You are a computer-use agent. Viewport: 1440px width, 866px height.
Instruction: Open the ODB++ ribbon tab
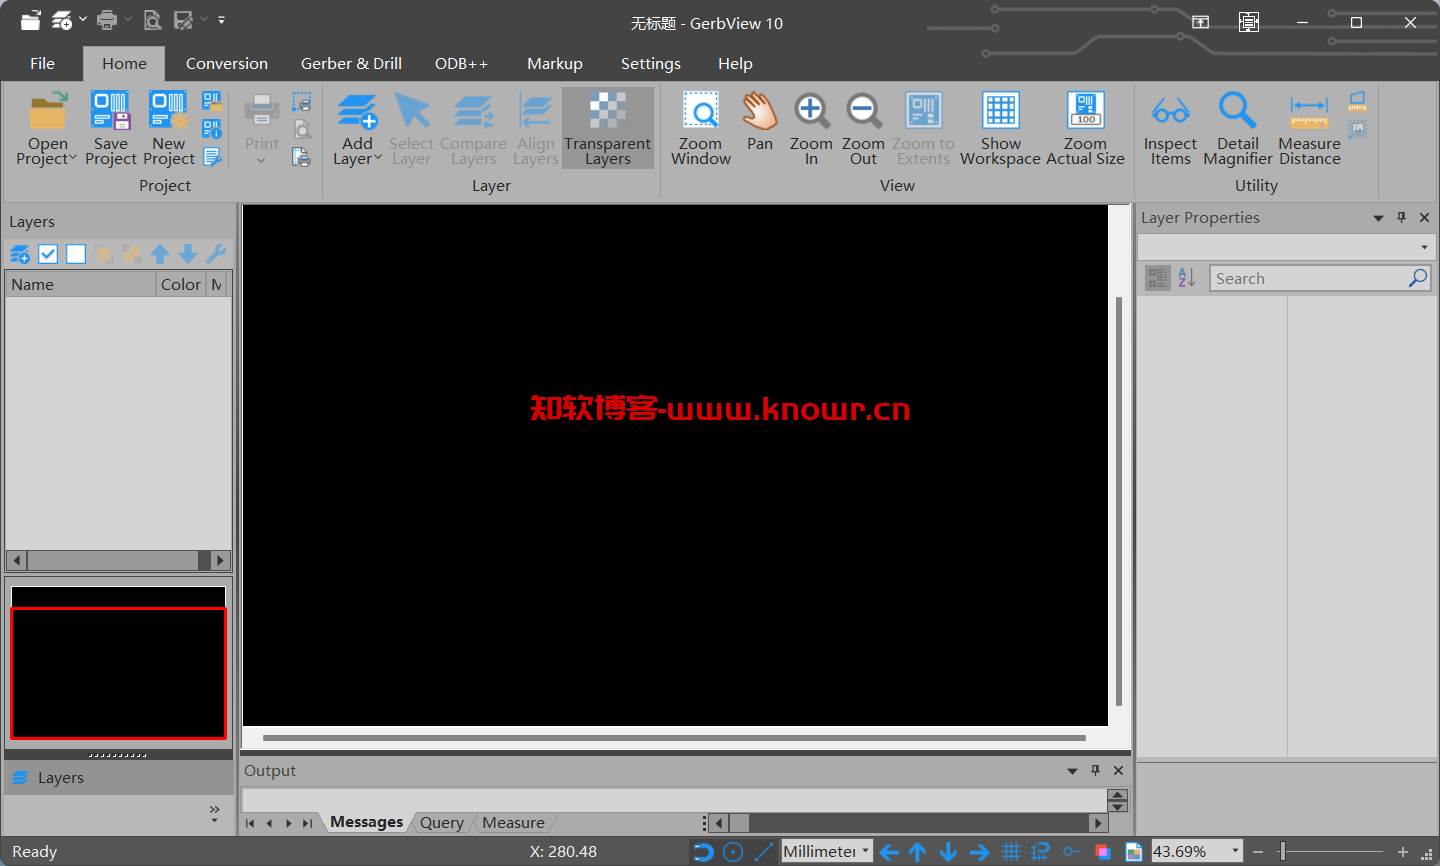coord(461,63)
